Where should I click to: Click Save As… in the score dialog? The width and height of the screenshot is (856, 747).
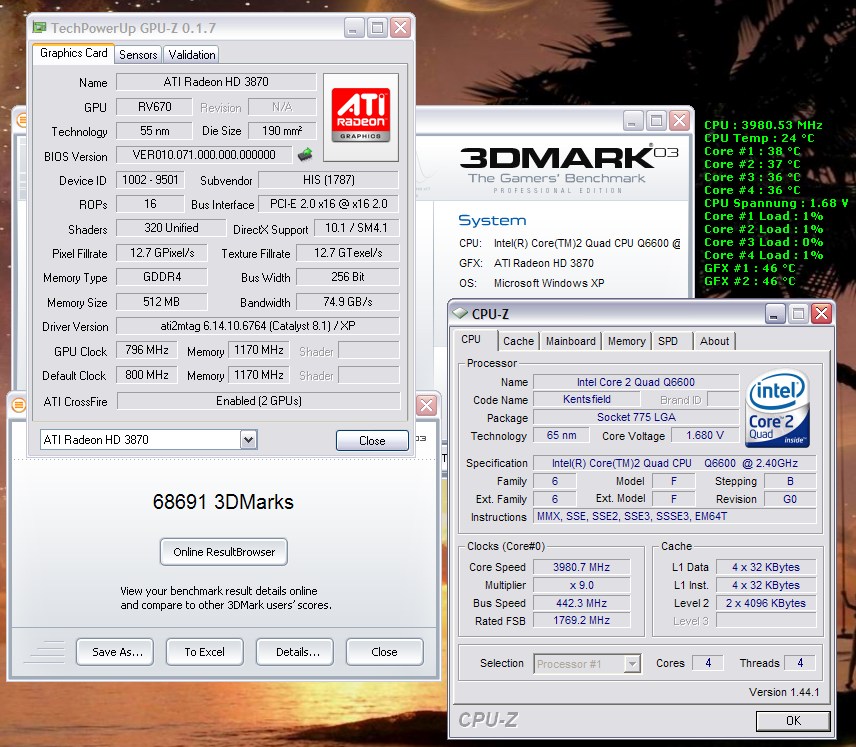point(115,652)
